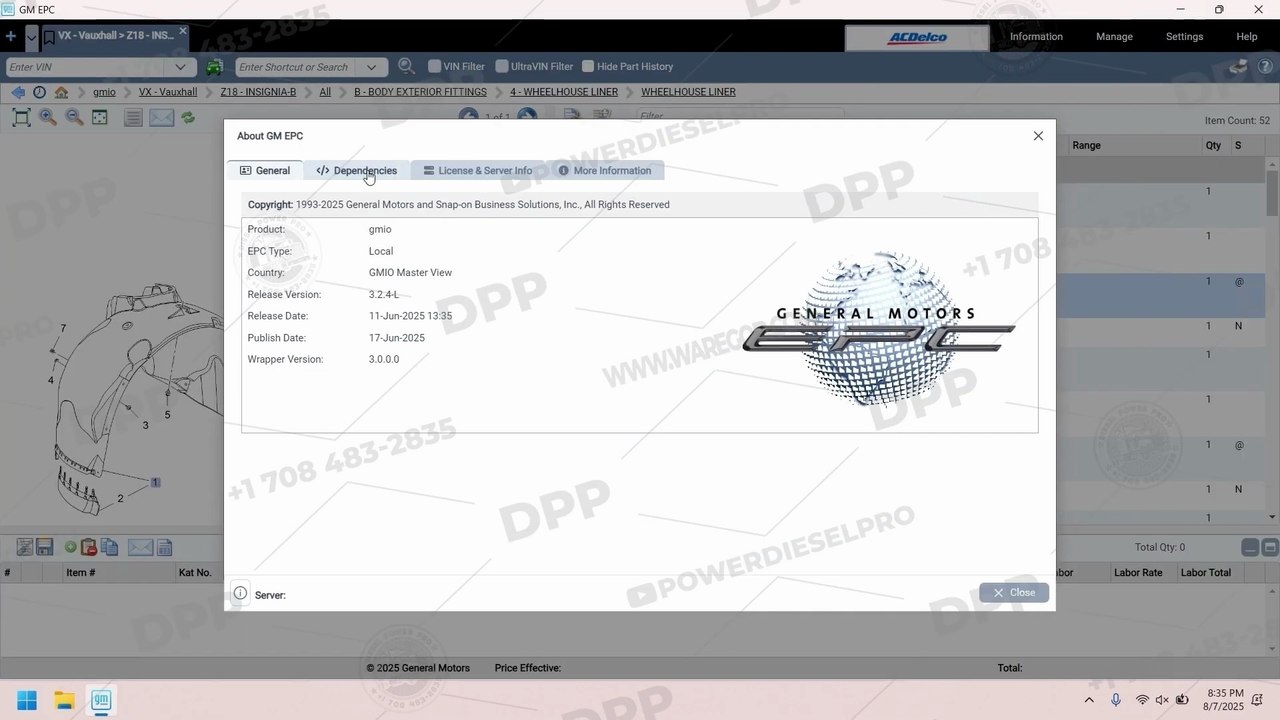
Task: Open the General tab in About dialog
Action: point(265,171)
